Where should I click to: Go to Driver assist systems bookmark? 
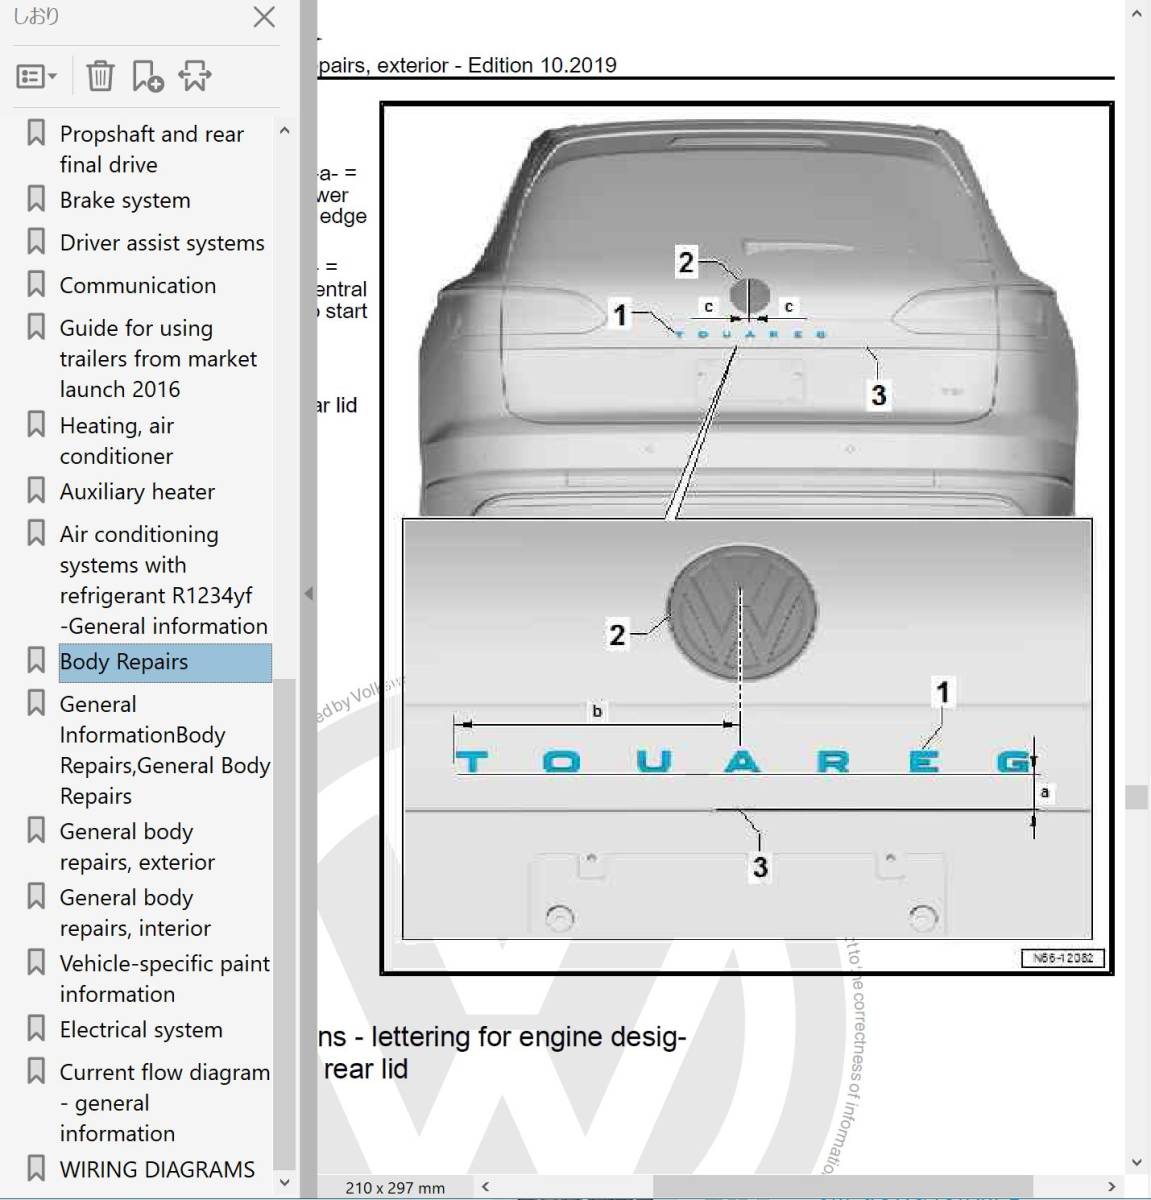(x=162, y=243)
